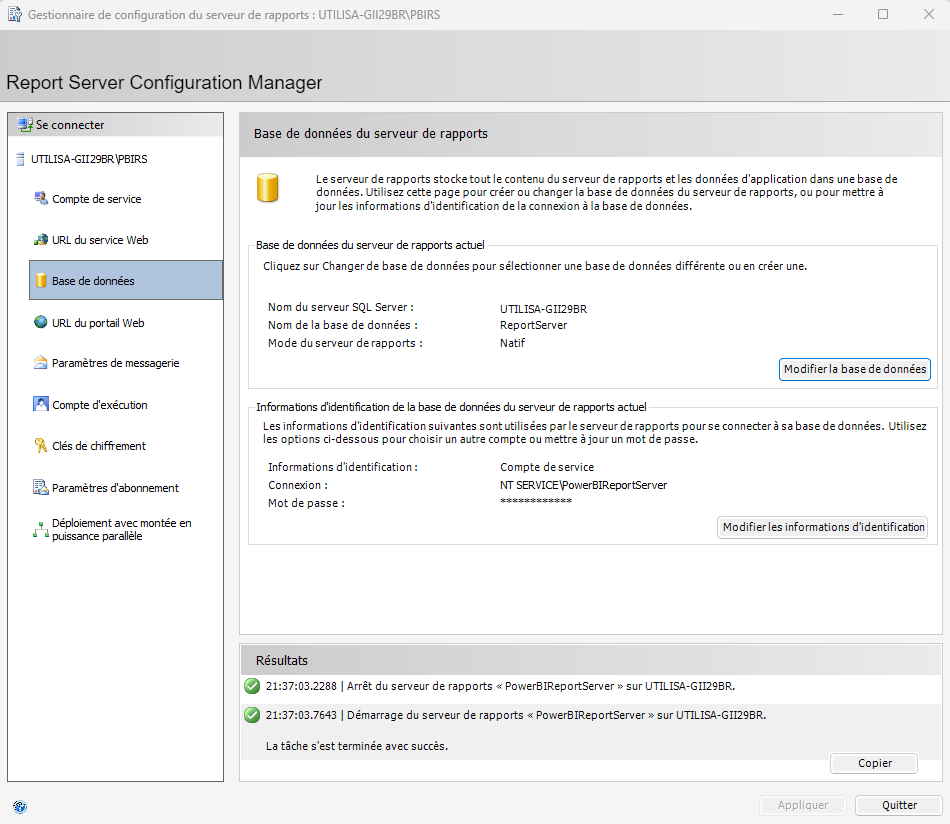Click the Démarrage du serveur de rapports result line
The height and width of the screenshot is (824, 950).
tap(516, 715)
